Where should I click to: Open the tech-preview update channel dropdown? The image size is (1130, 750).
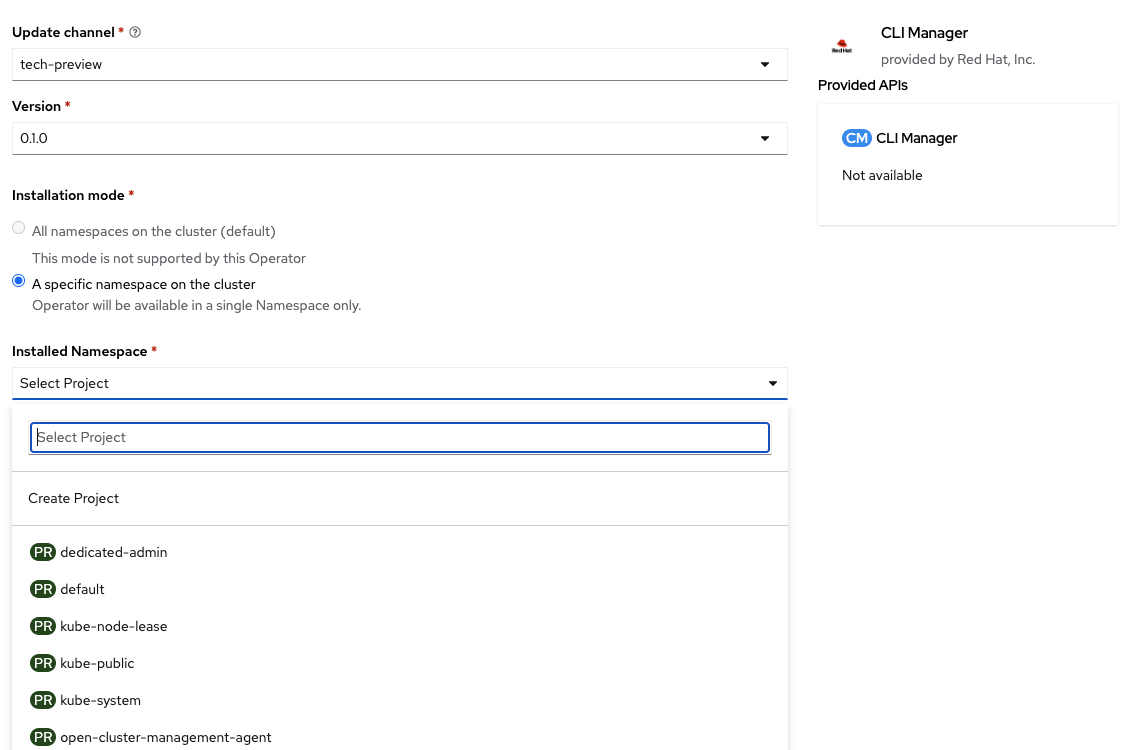click(x=399, y=64)
